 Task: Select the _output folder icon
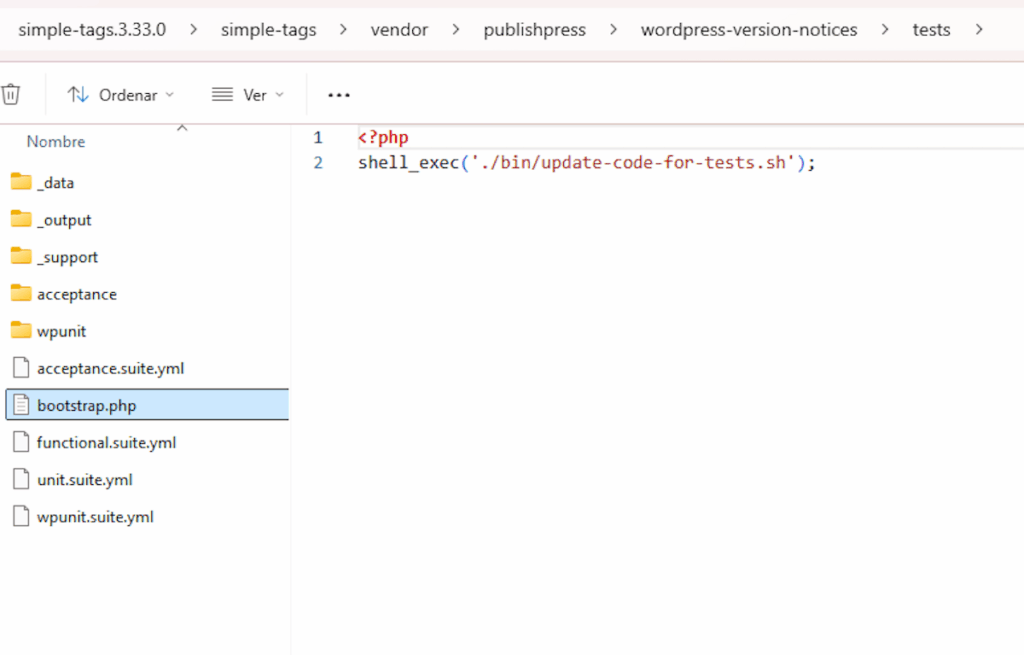21,219
